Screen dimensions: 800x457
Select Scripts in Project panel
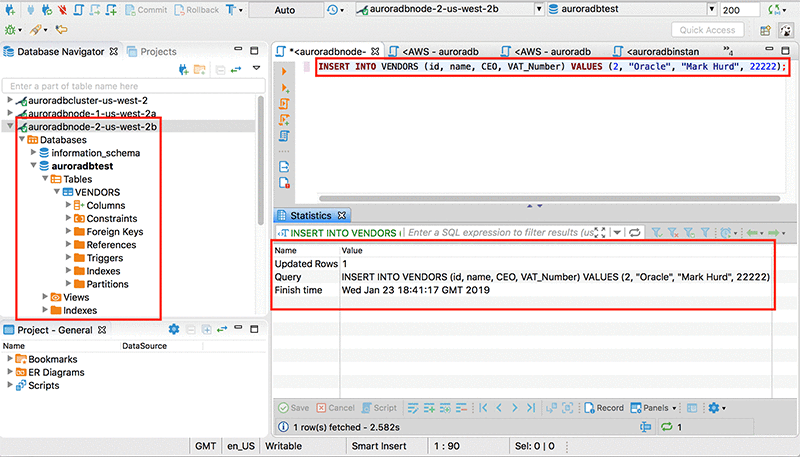[43, 386]
